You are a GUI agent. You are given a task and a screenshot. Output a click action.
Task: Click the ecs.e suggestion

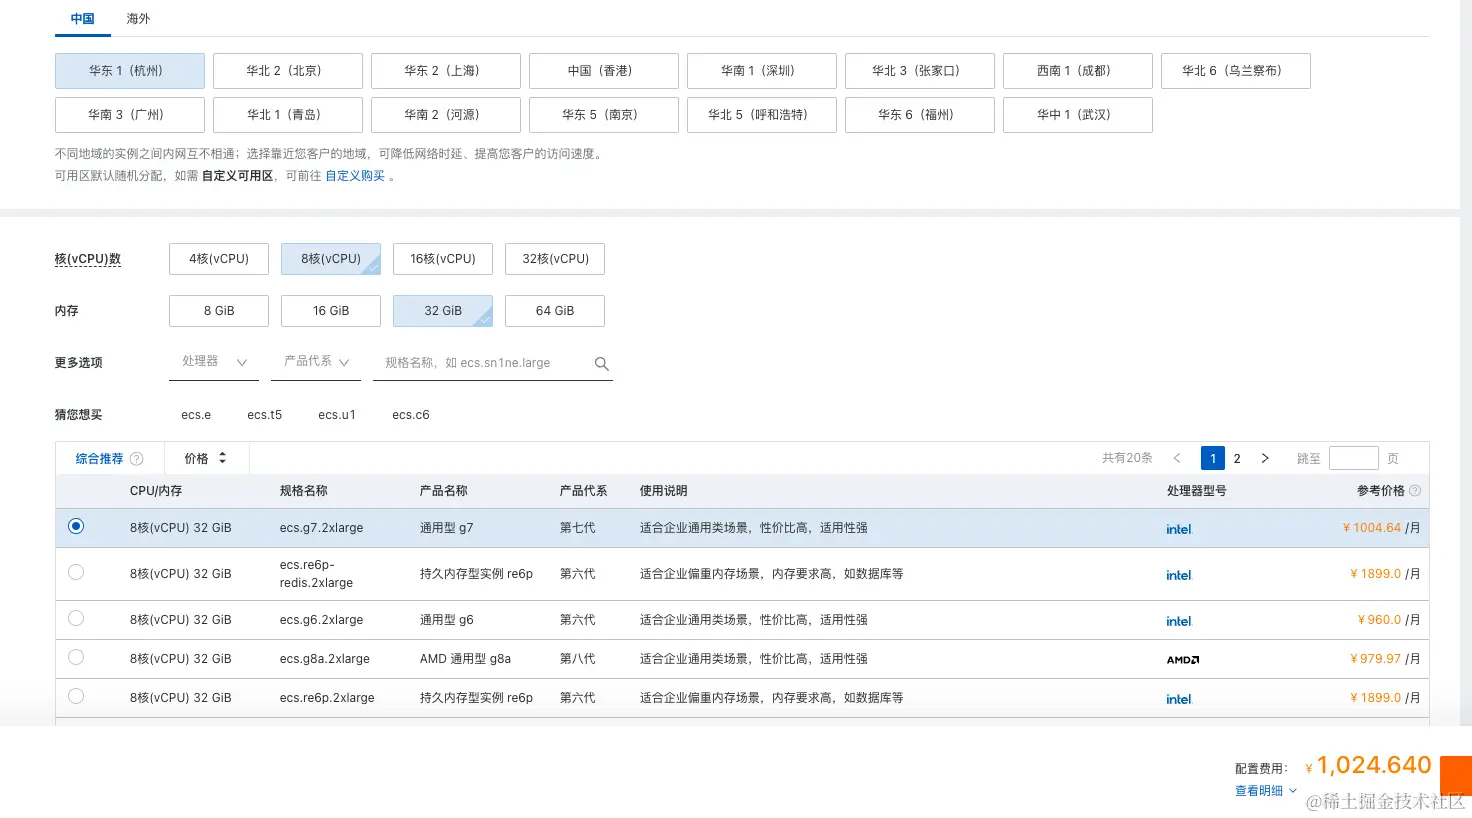196,415
